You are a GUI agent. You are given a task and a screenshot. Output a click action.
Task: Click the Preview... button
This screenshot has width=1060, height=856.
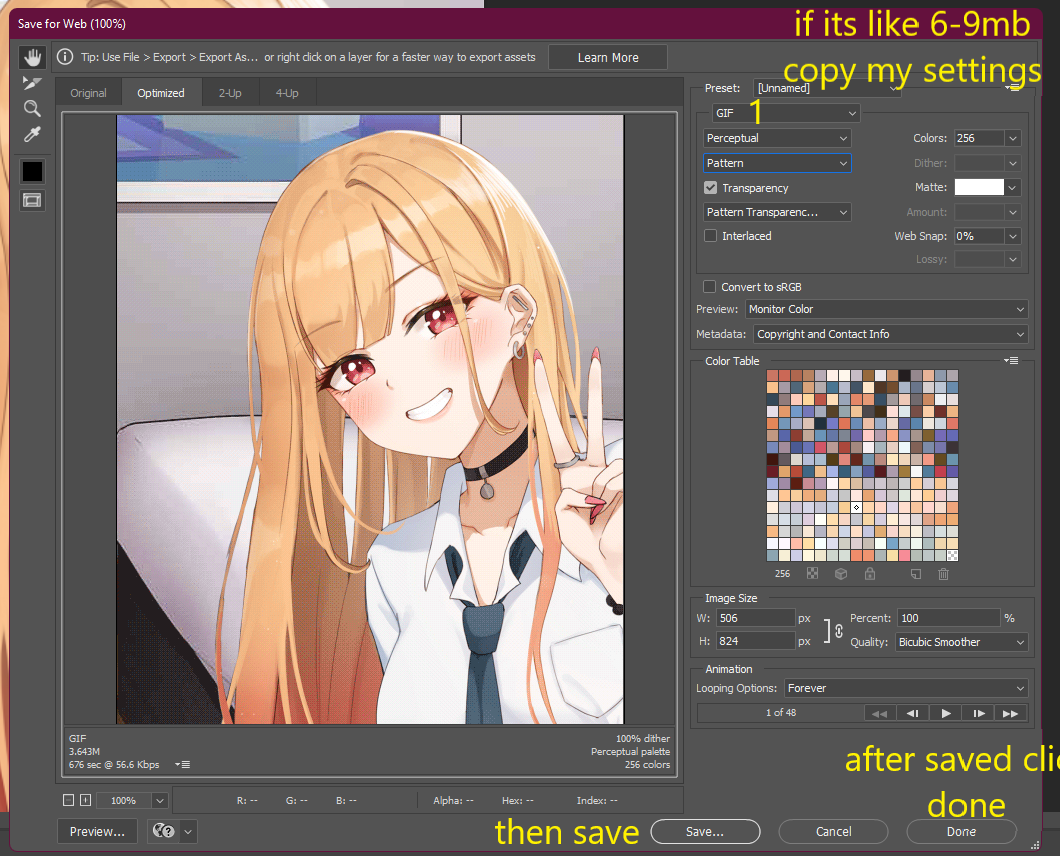point(97,832)
